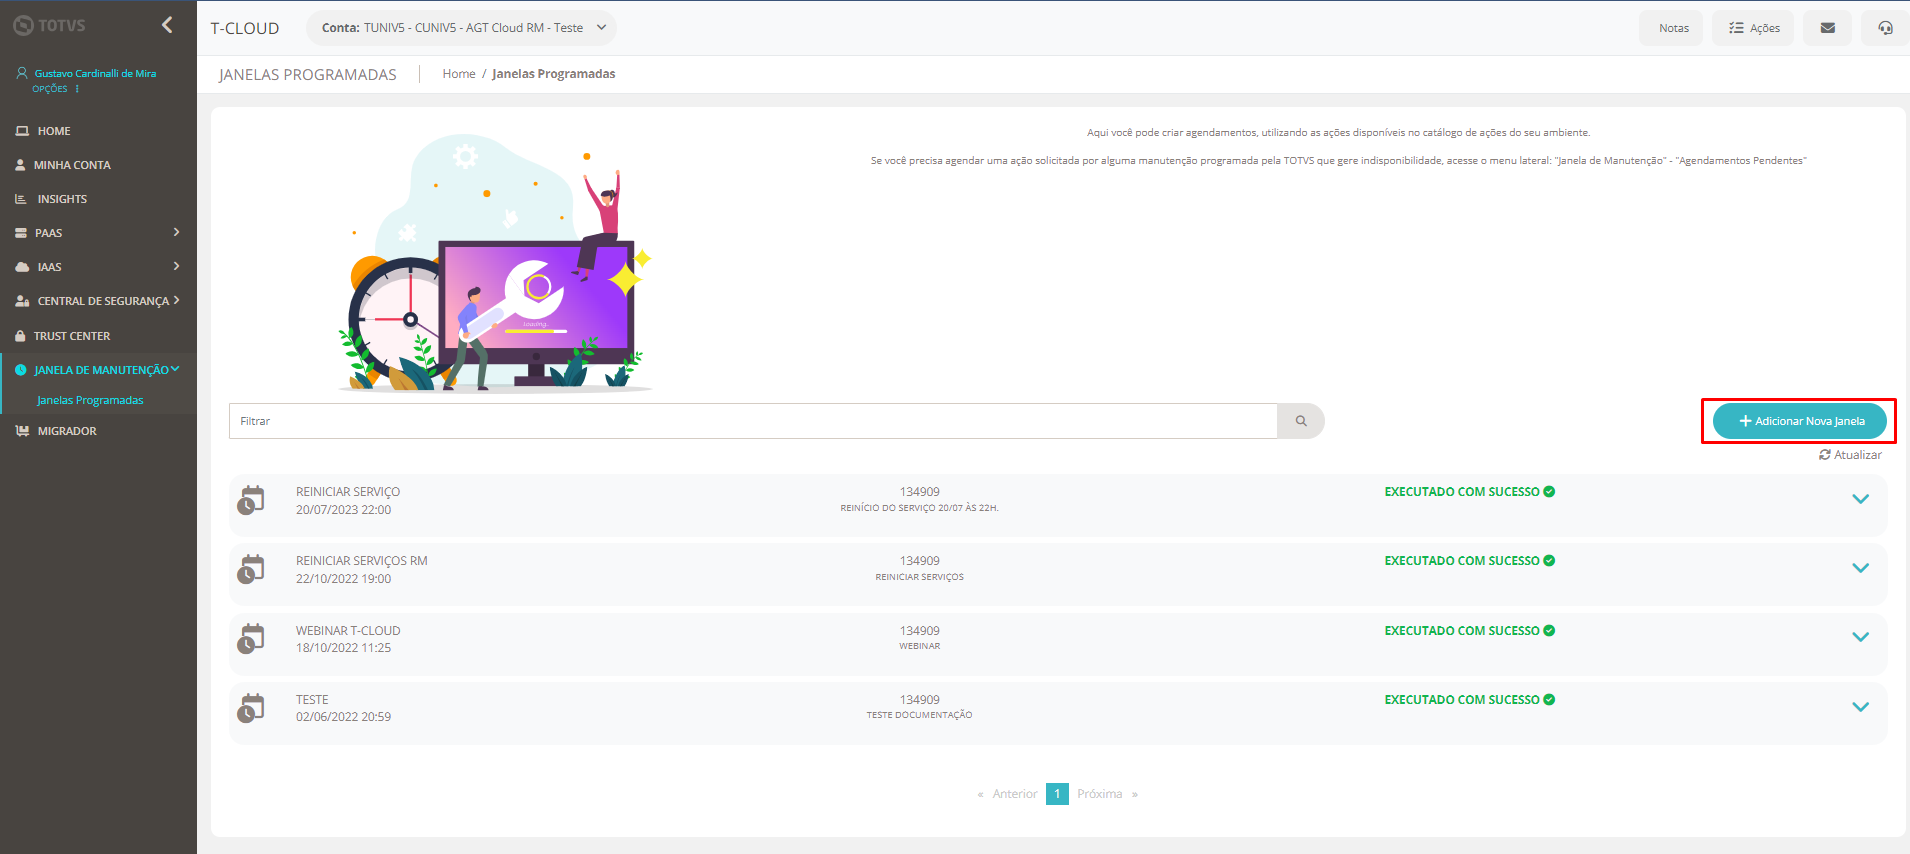
Task: Open the Ações button
Action: pos(1754,28)
